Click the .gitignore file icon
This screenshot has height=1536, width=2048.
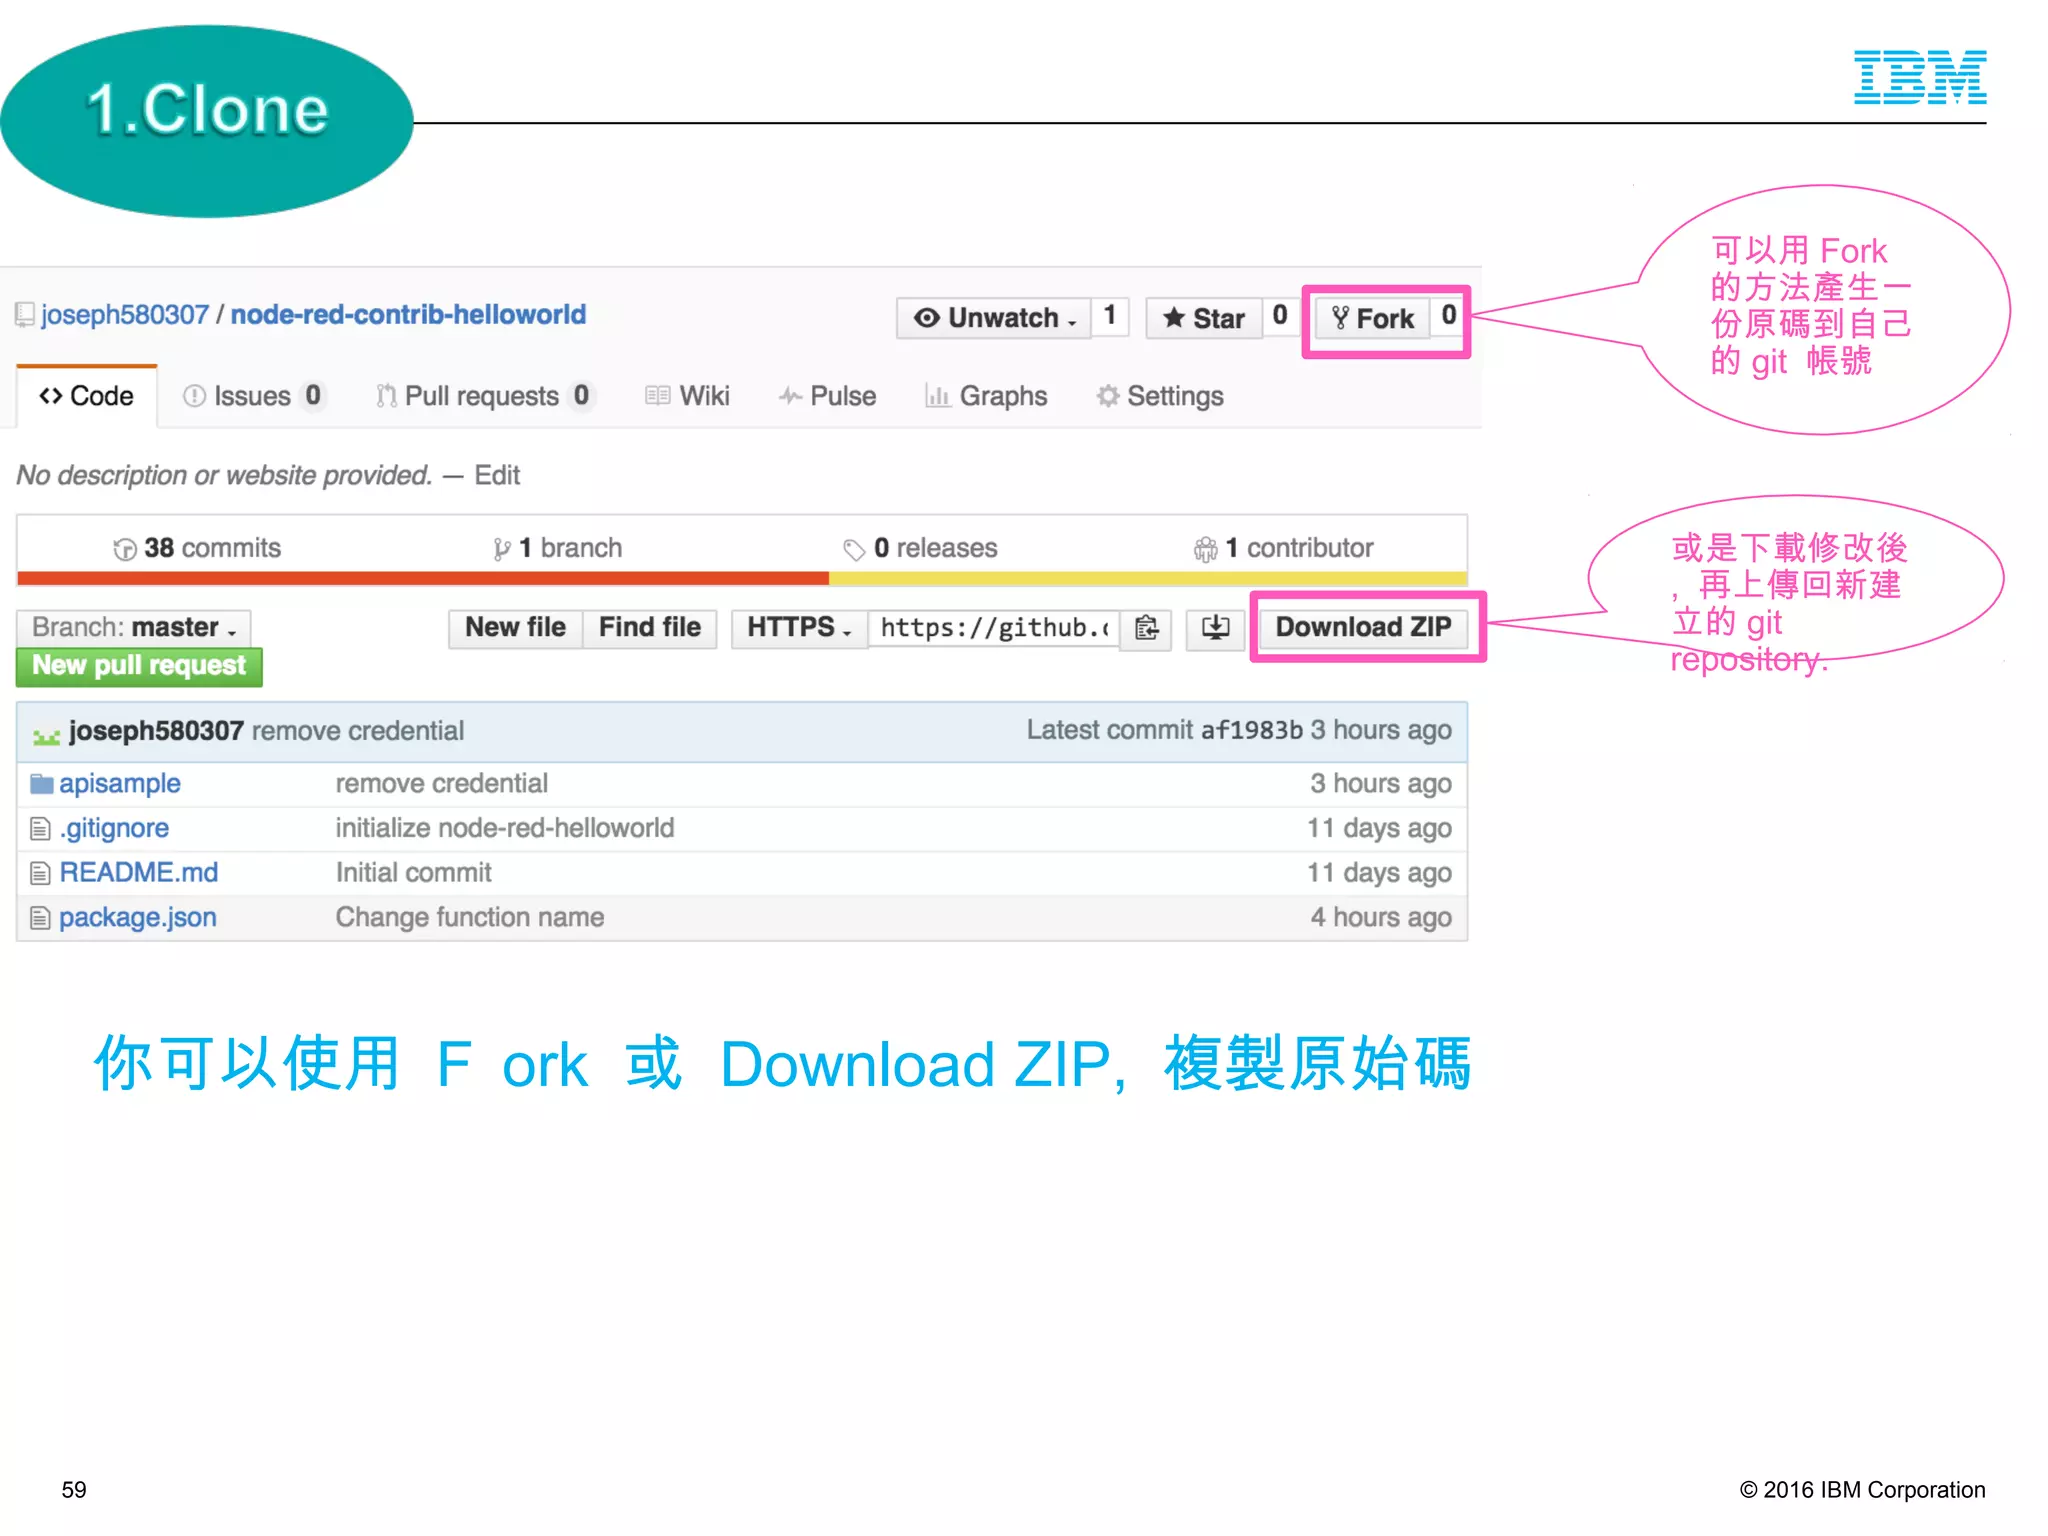pos(40,829)
